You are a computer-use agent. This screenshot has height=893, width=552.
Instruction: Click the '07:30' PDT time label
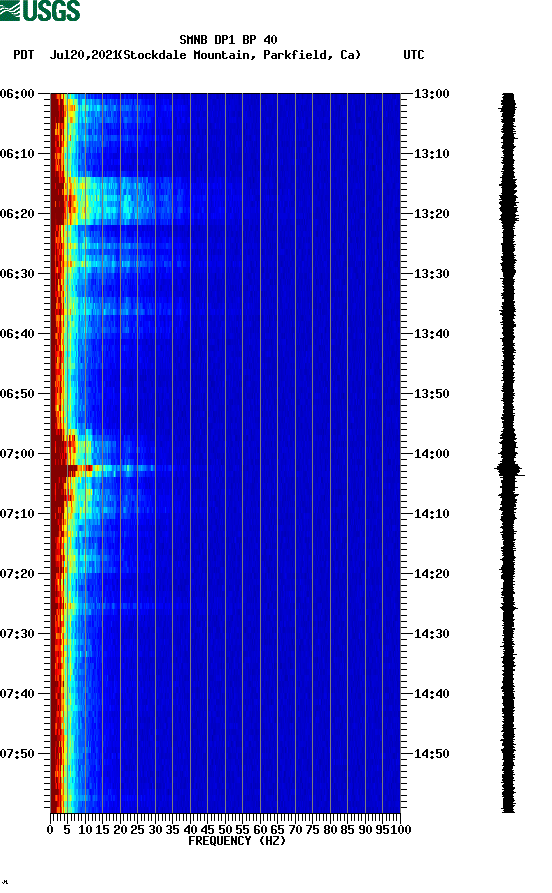17,634
